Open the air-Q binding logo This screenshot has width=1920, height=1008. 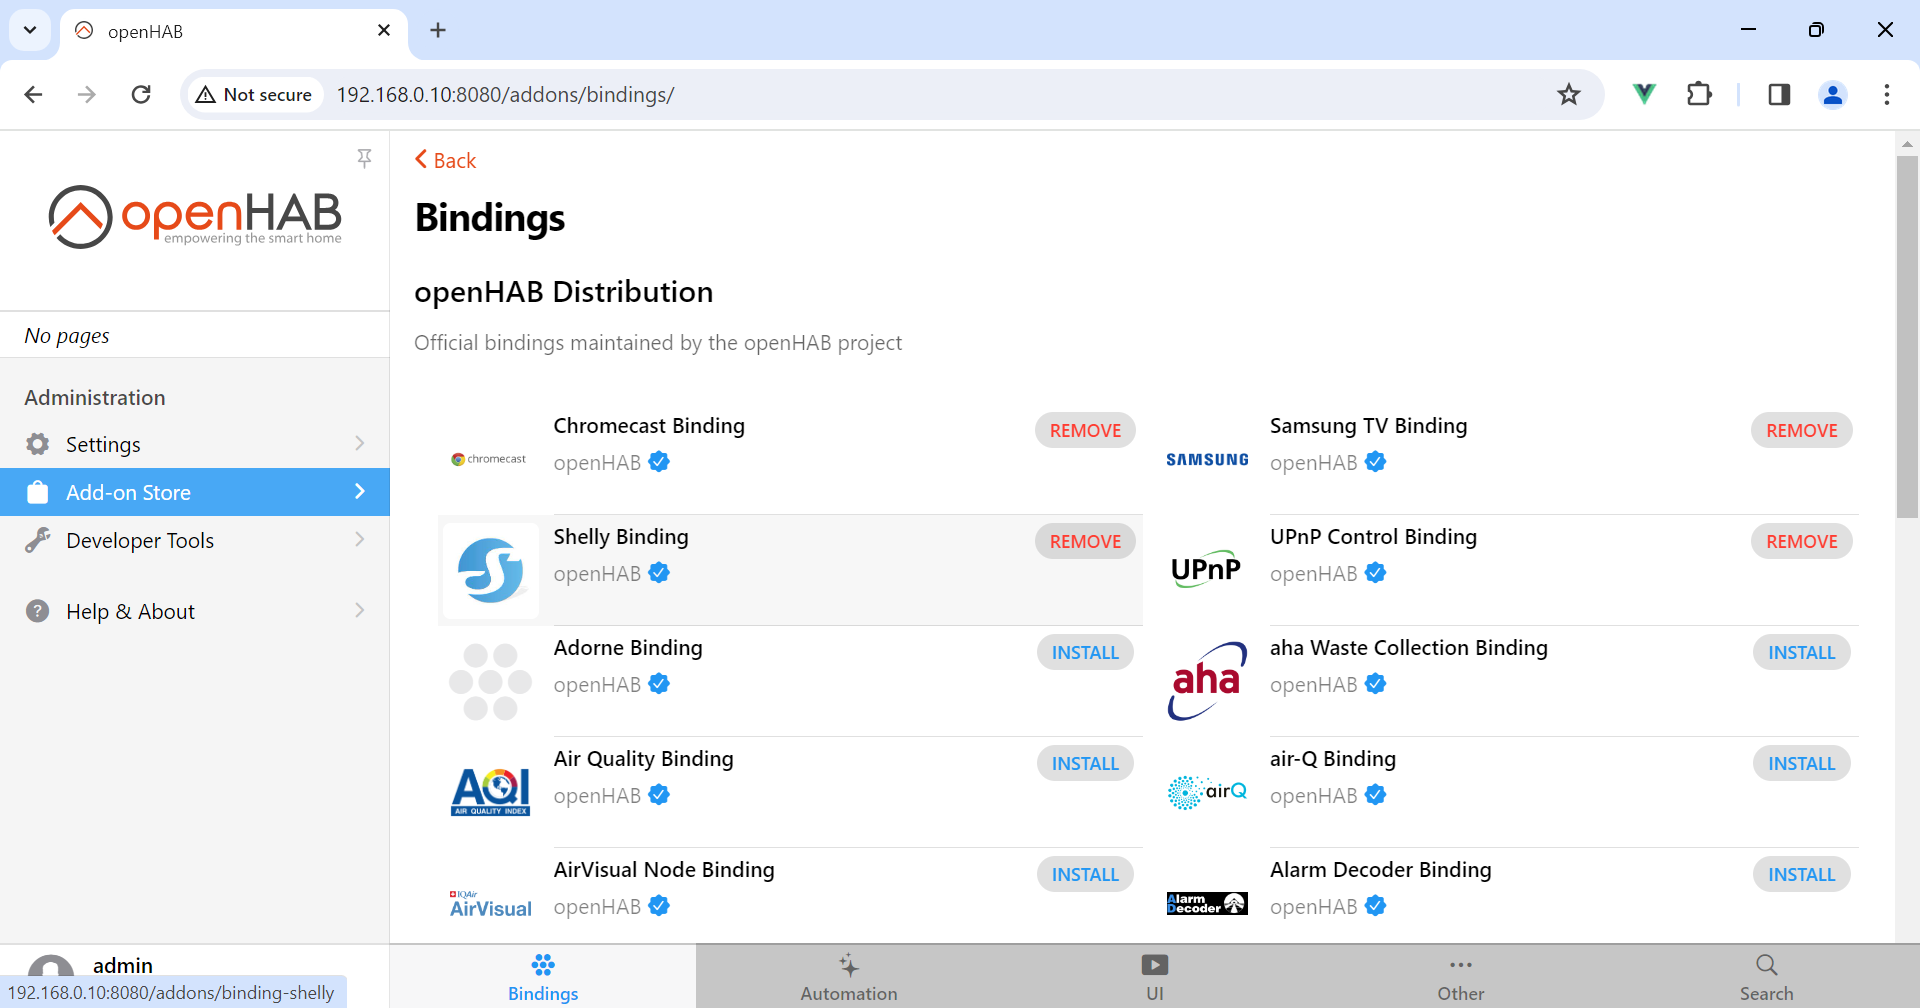1207,792
